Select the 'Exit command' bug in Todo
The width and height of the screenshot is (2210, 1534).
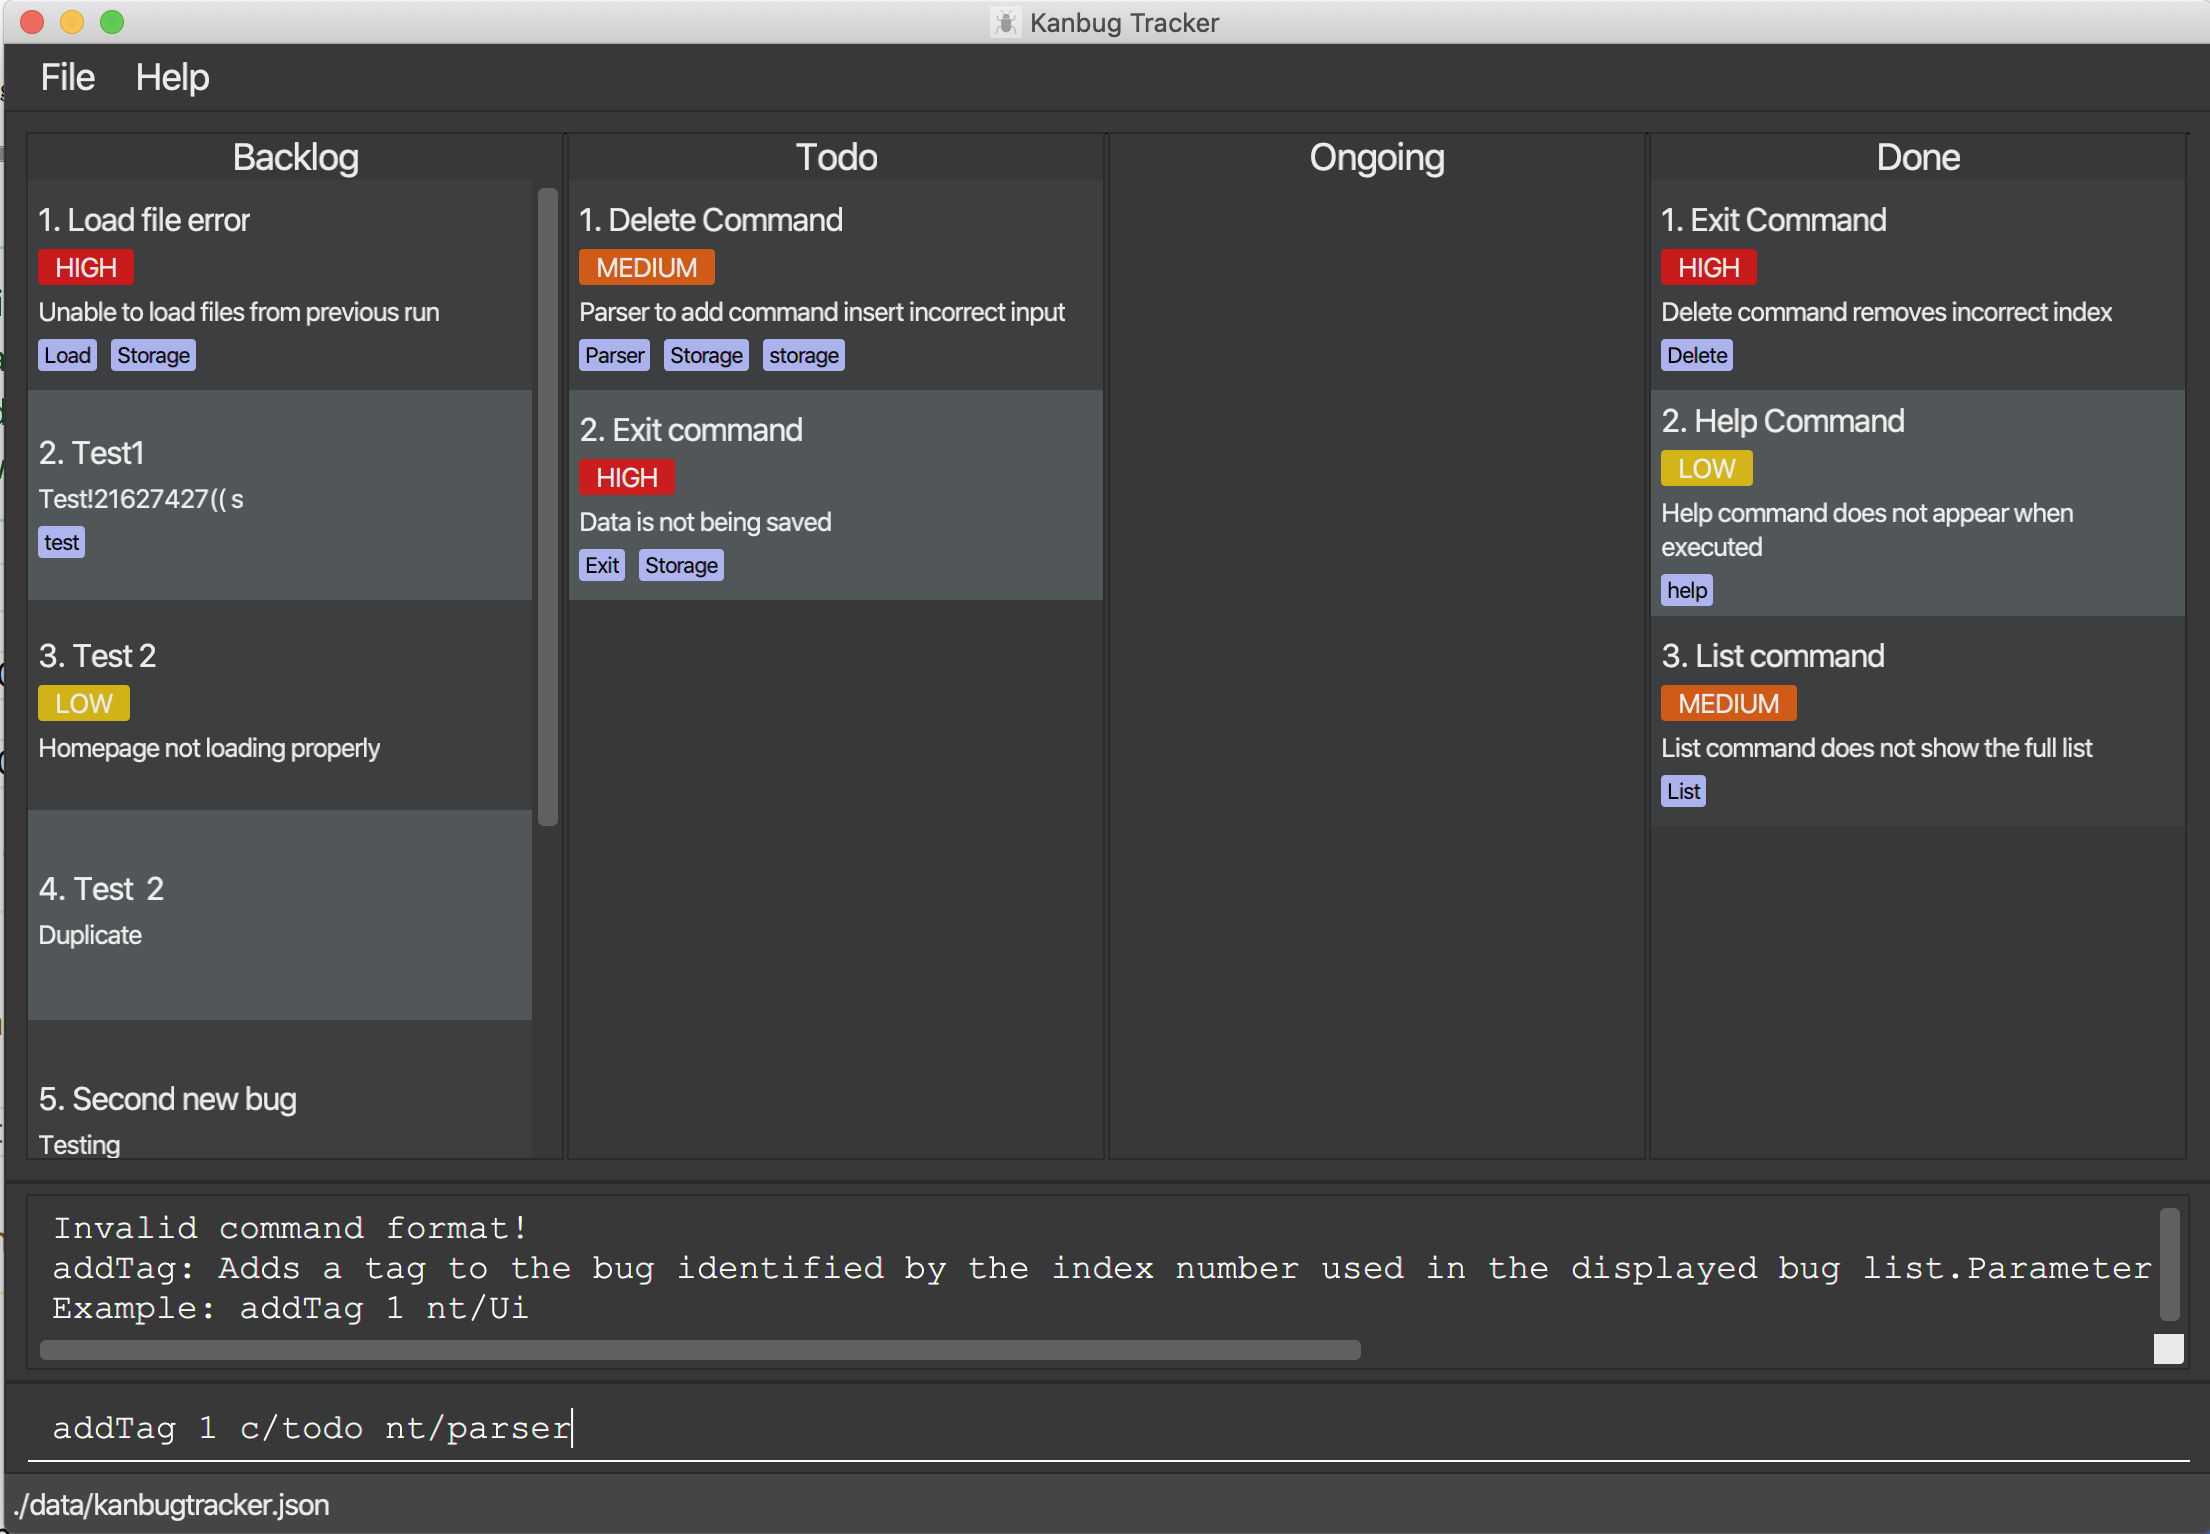(x=836, y=495)
